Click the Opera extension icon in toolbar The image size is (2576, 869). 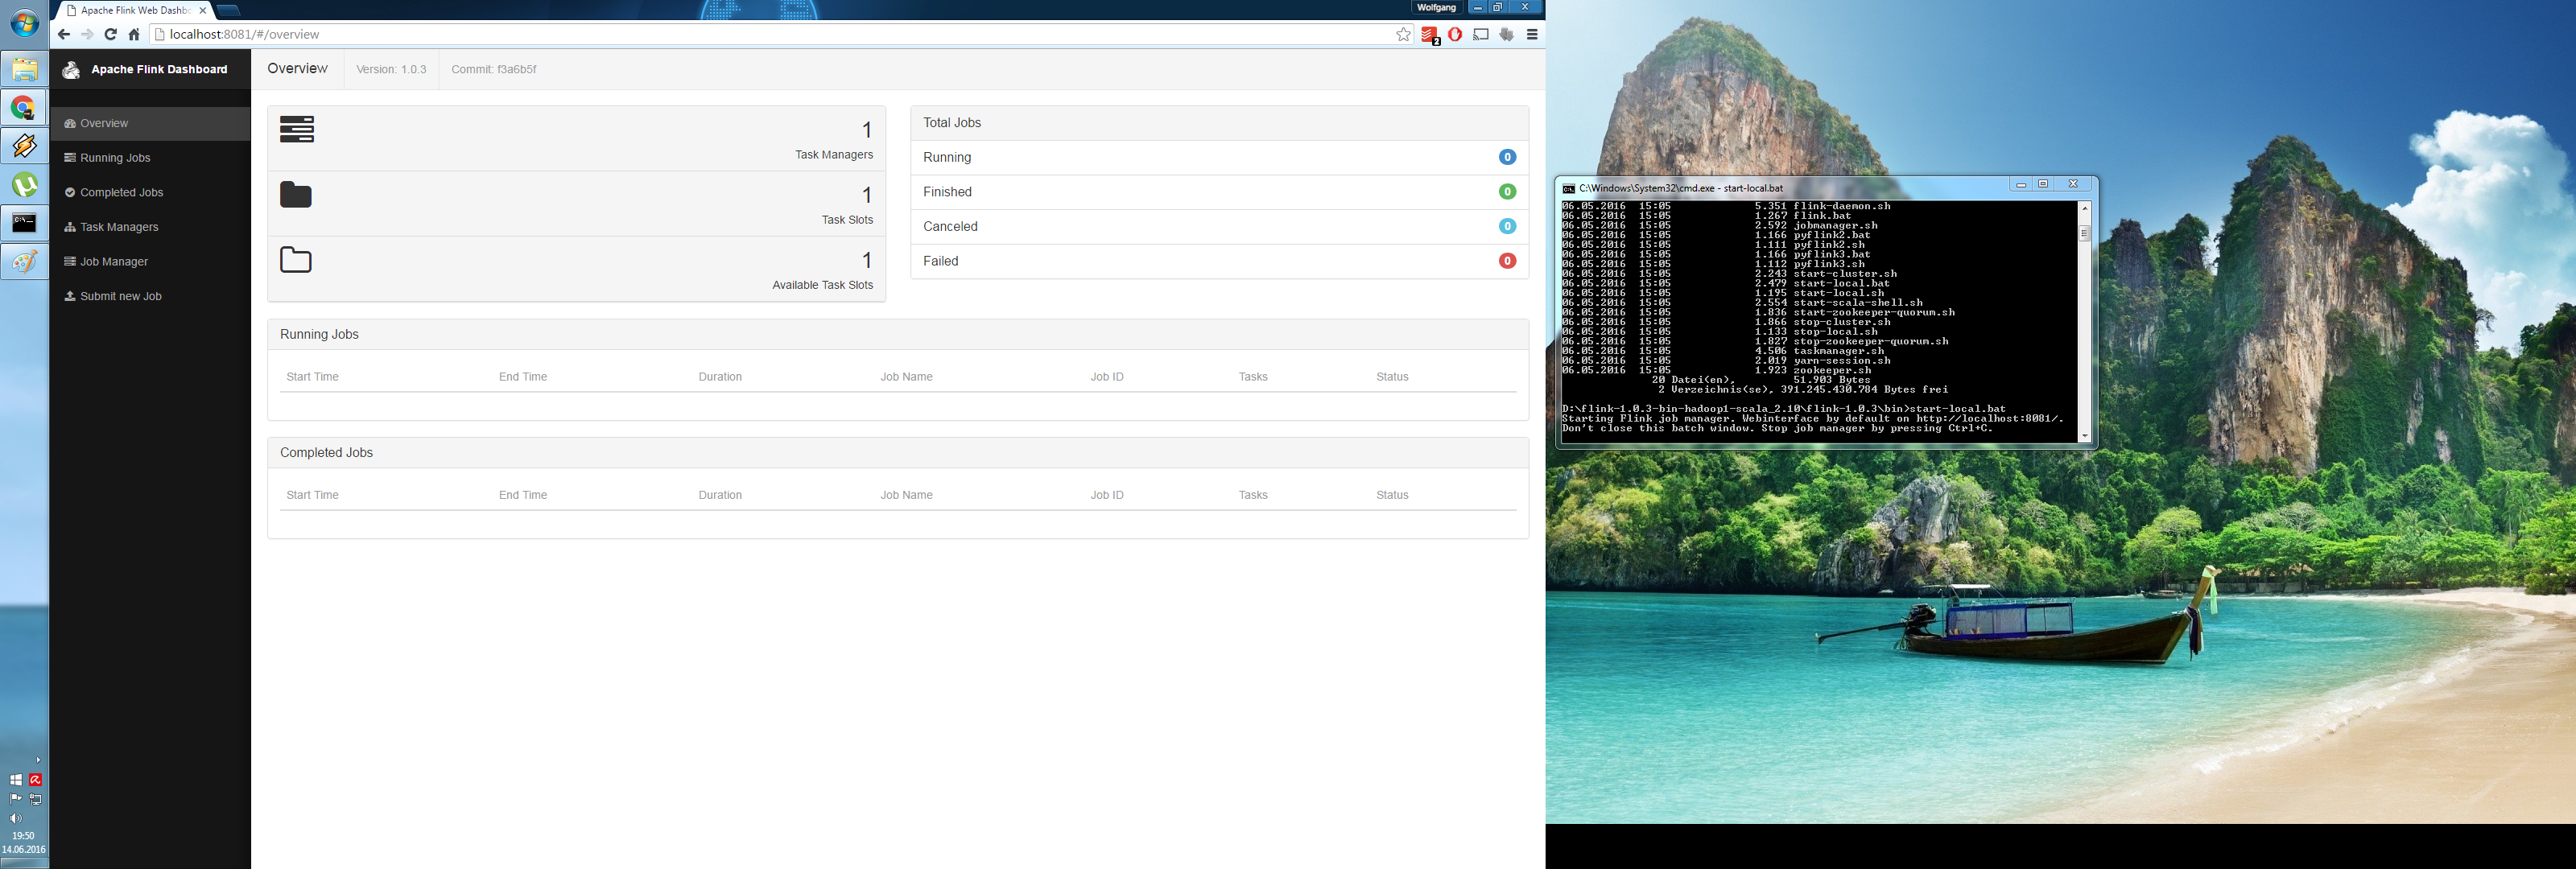pyautogui.click(x=1455, y=34)
